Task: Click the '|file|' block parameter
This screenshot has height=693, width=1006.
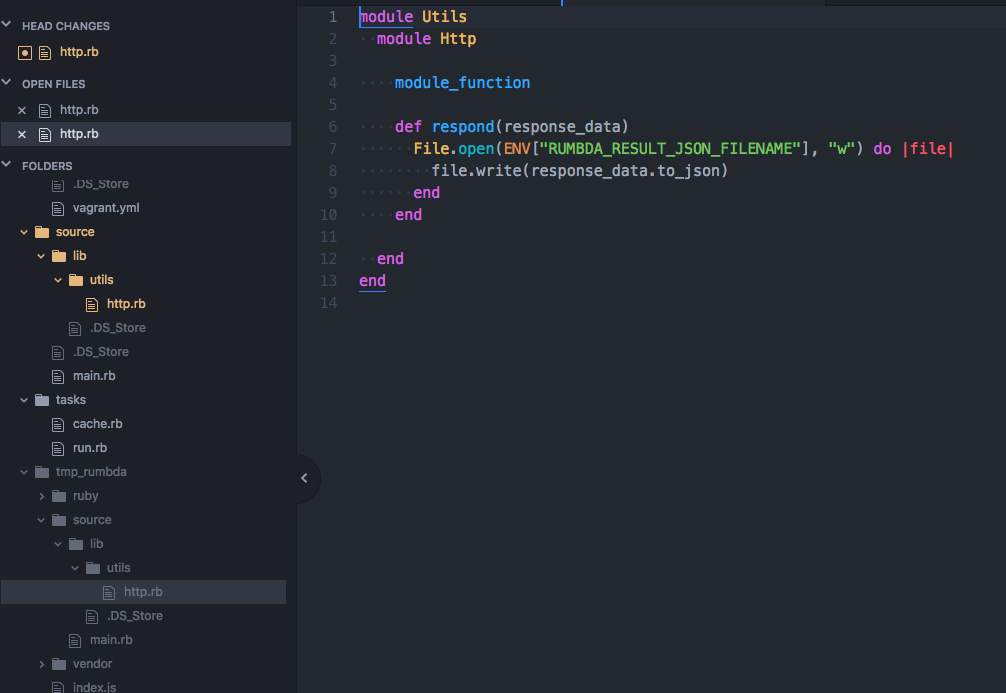Action: [928, 149]
